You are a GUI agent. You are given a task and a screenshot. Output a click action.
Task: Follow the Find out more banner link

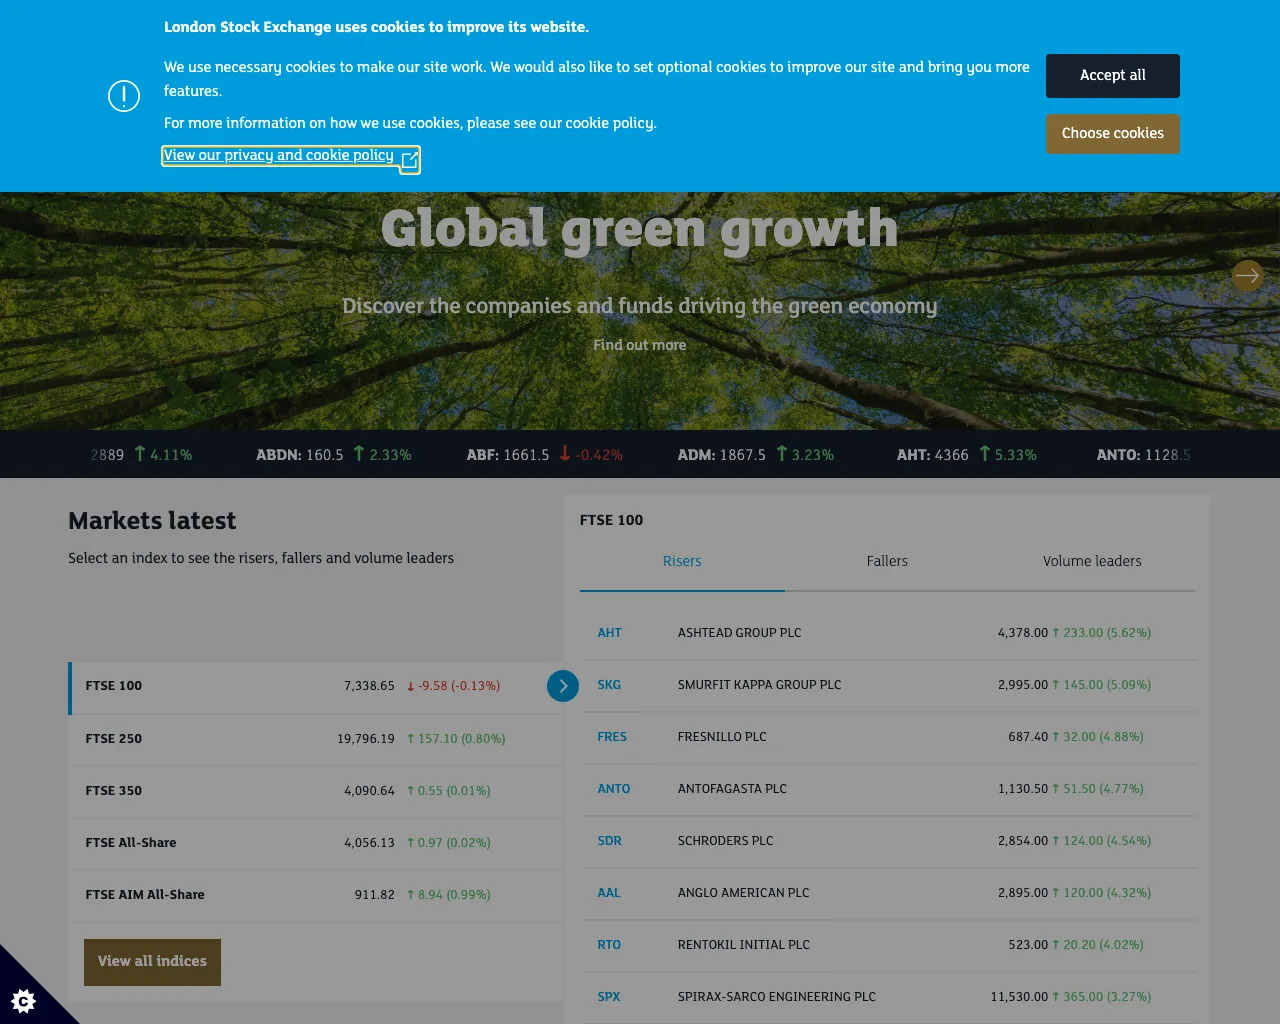[640, 345]
